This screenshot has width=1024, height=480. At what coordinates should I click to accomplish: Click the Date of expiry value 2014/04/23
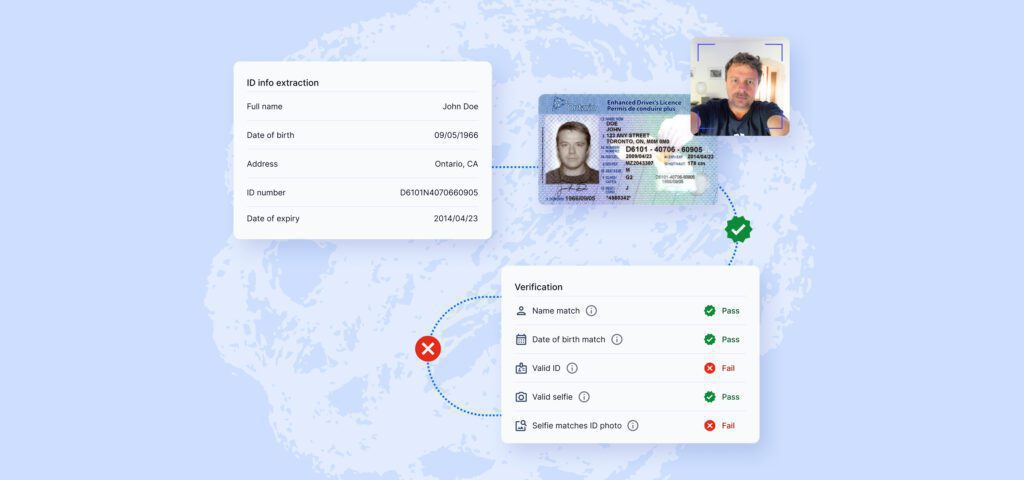[455, 218]
